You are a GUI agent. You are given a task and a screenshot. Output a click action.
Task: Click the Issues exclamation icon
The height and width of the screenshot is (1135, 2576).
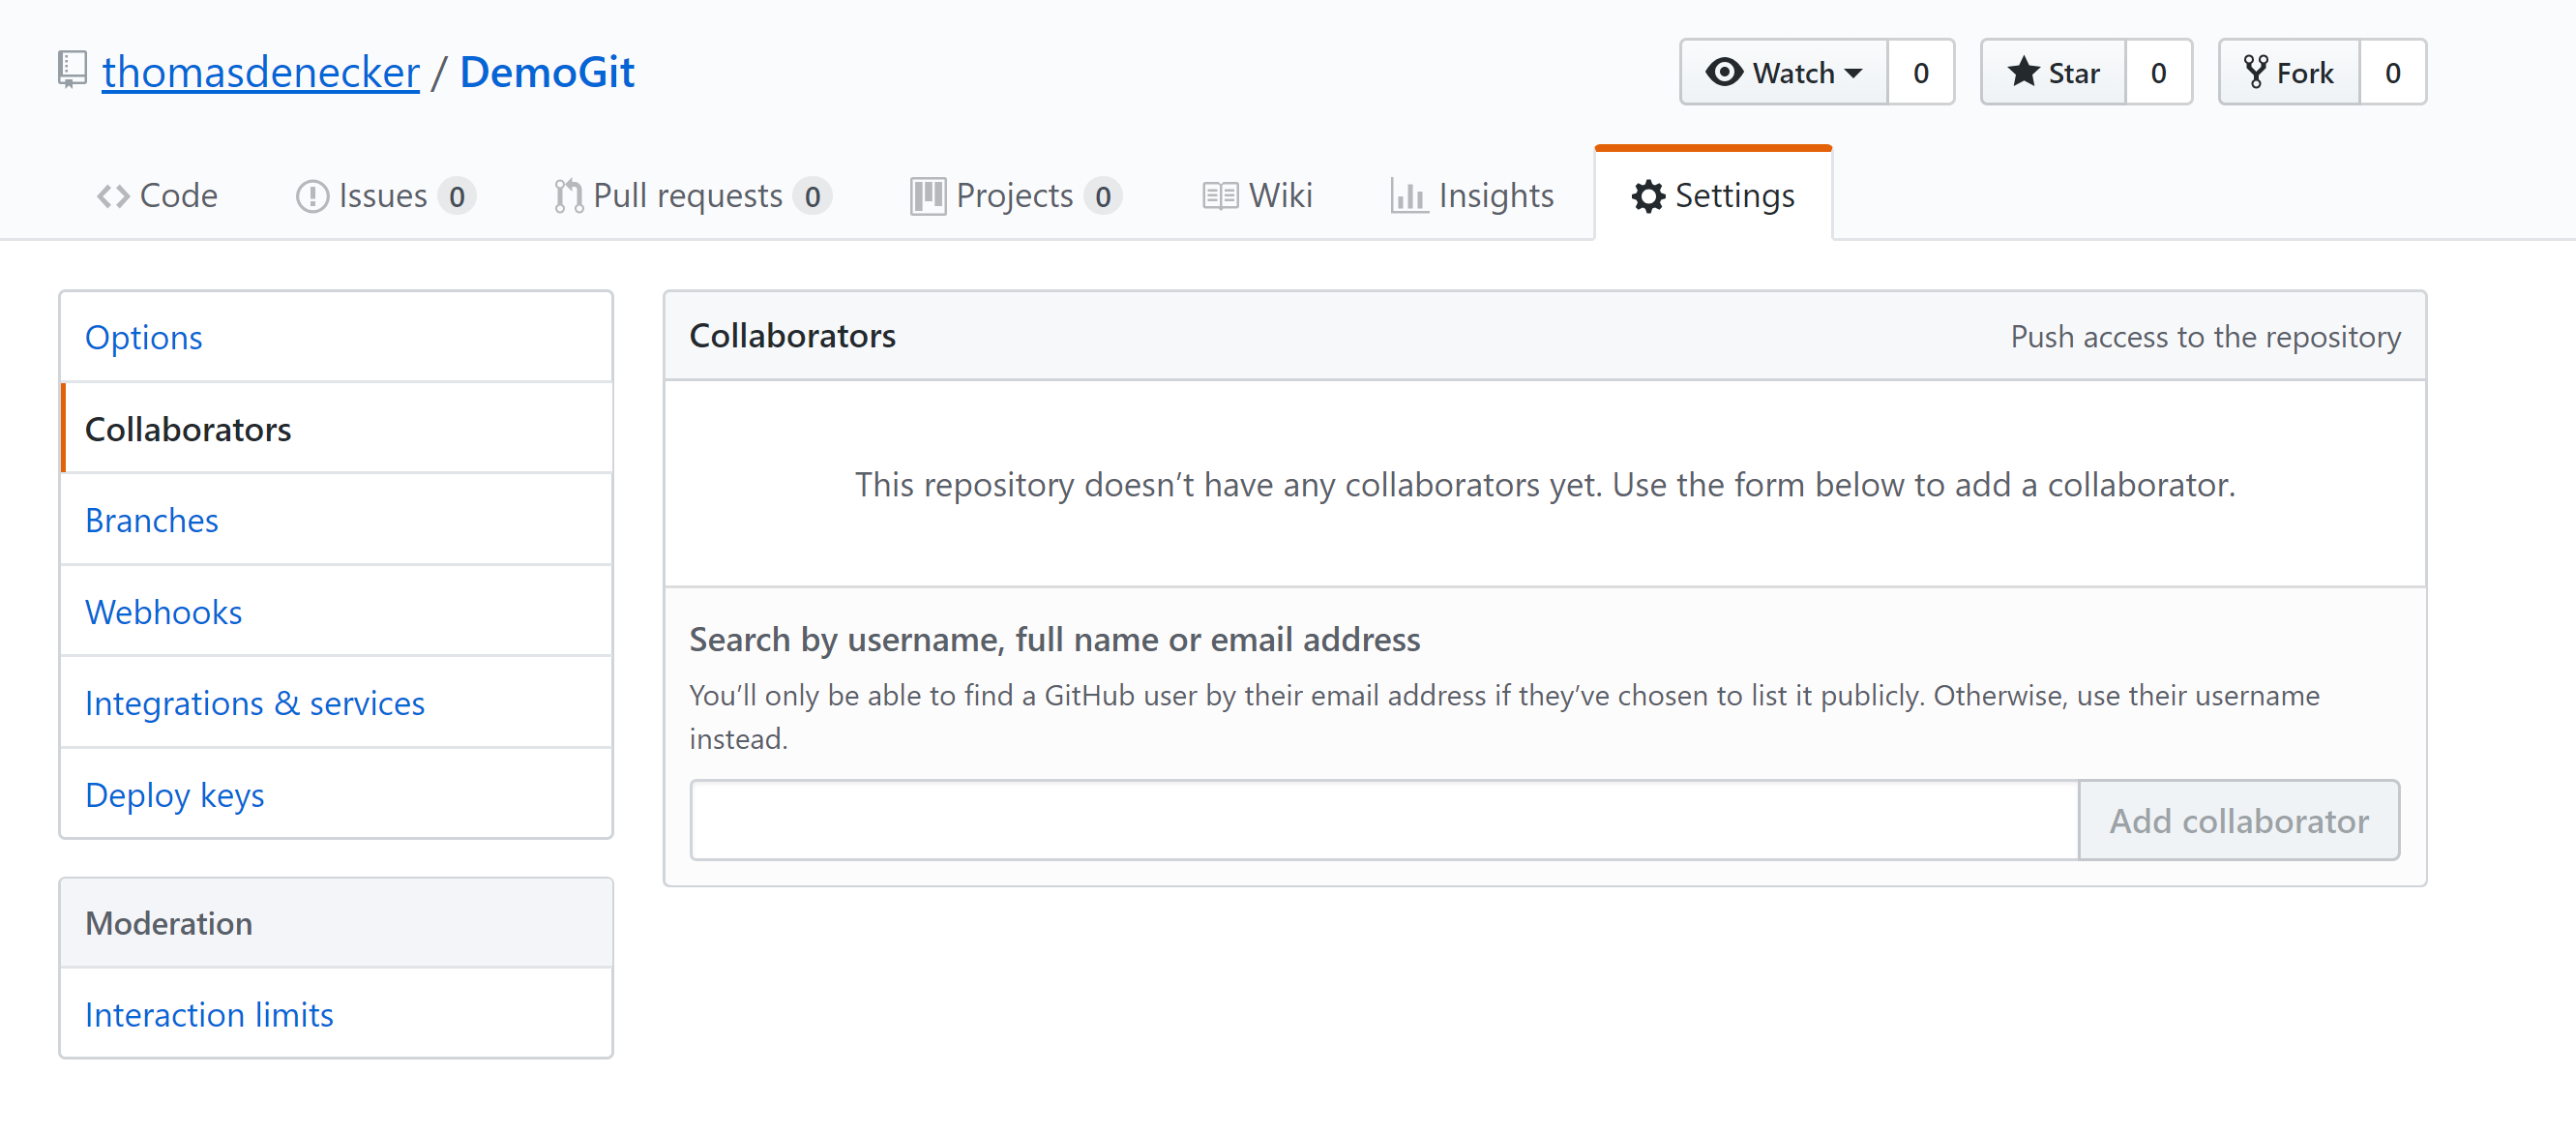[312, 197]
